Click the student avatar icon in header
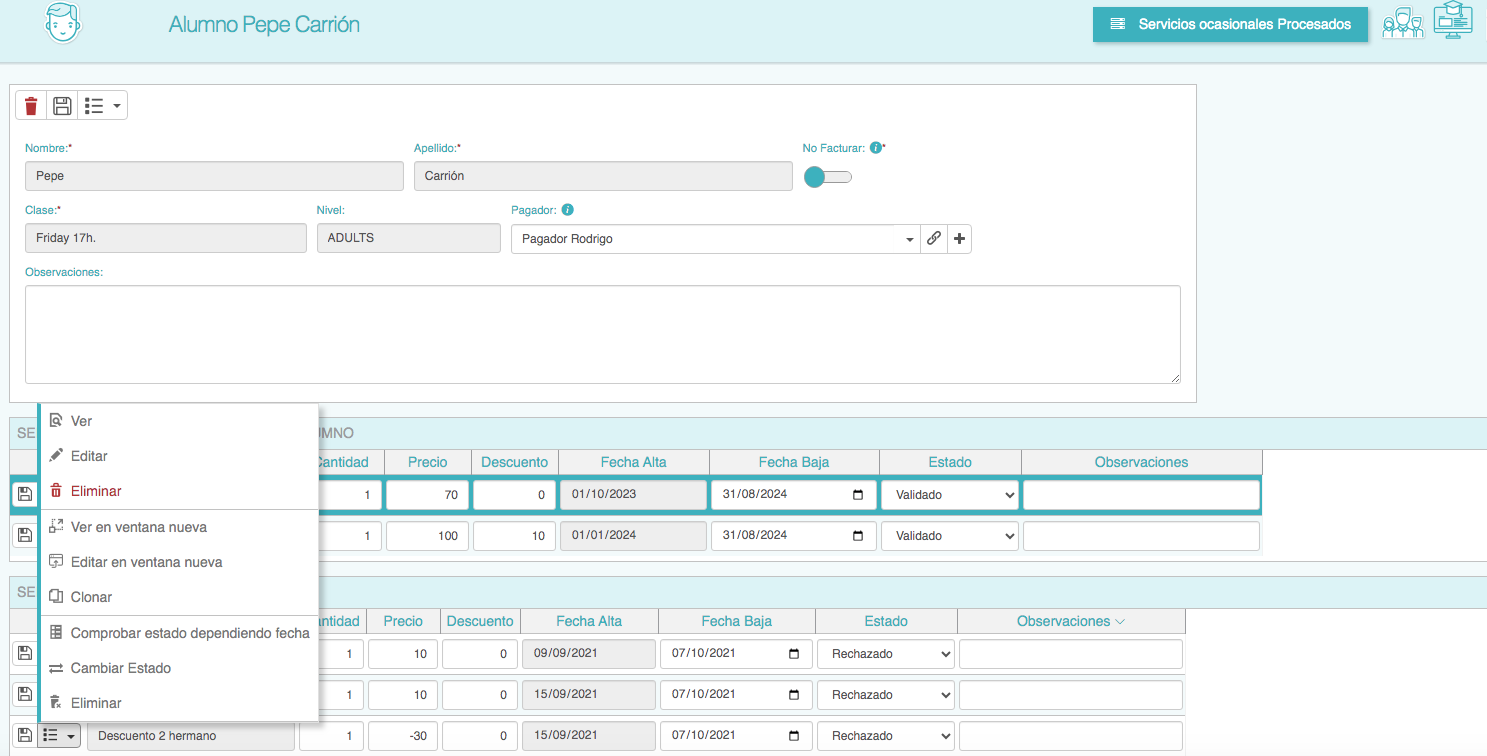Image resolution: width=1487 pixels, height=756 pixels. (62, 23)
